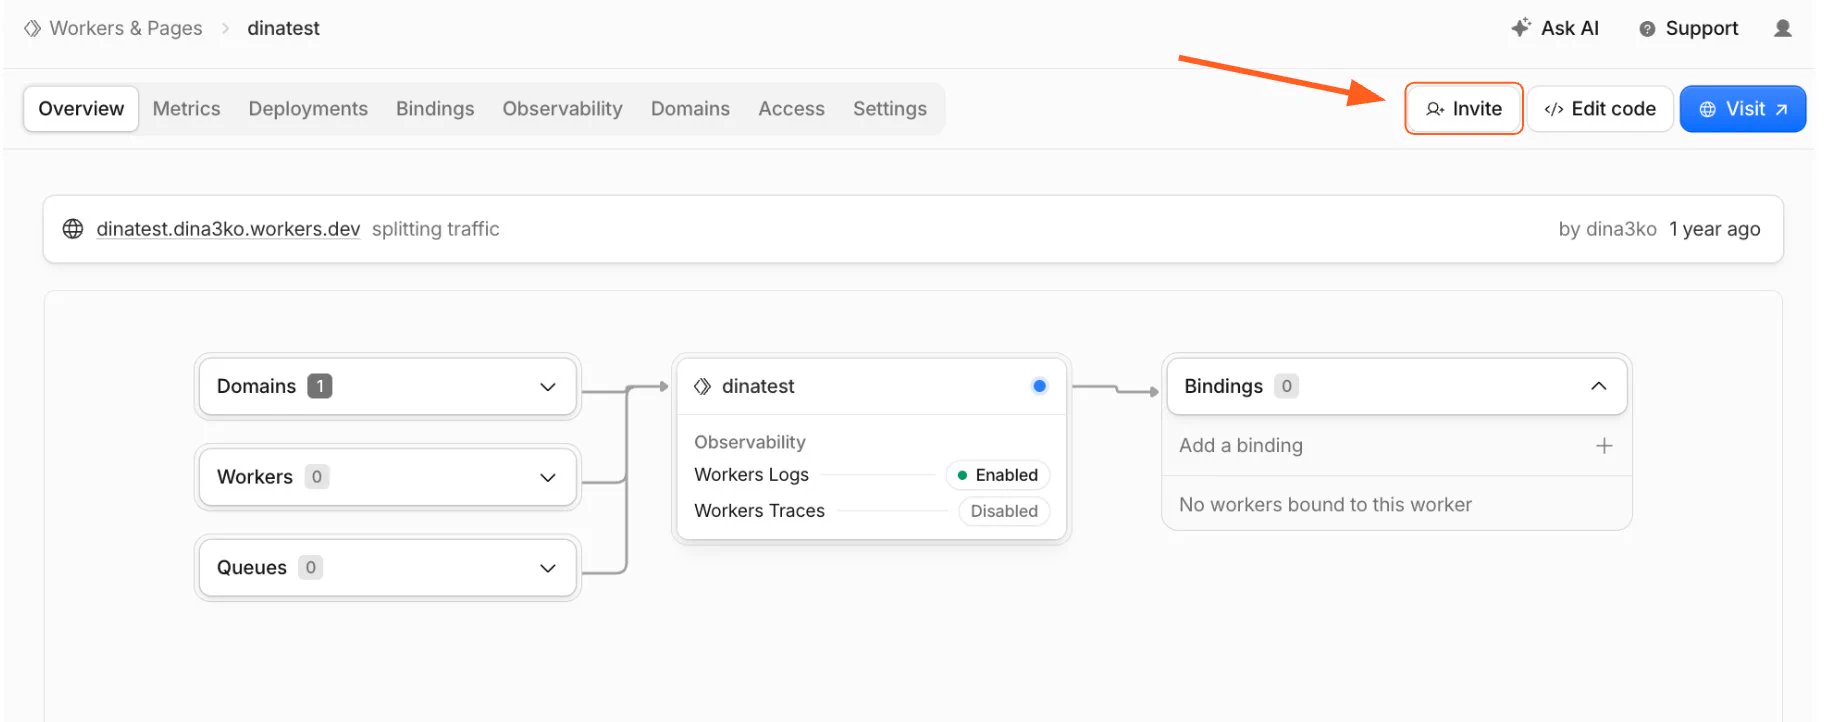Viewport: 1834px width, 722px height.
Task: Click the Workers Logs label
Action: [752, 475]
